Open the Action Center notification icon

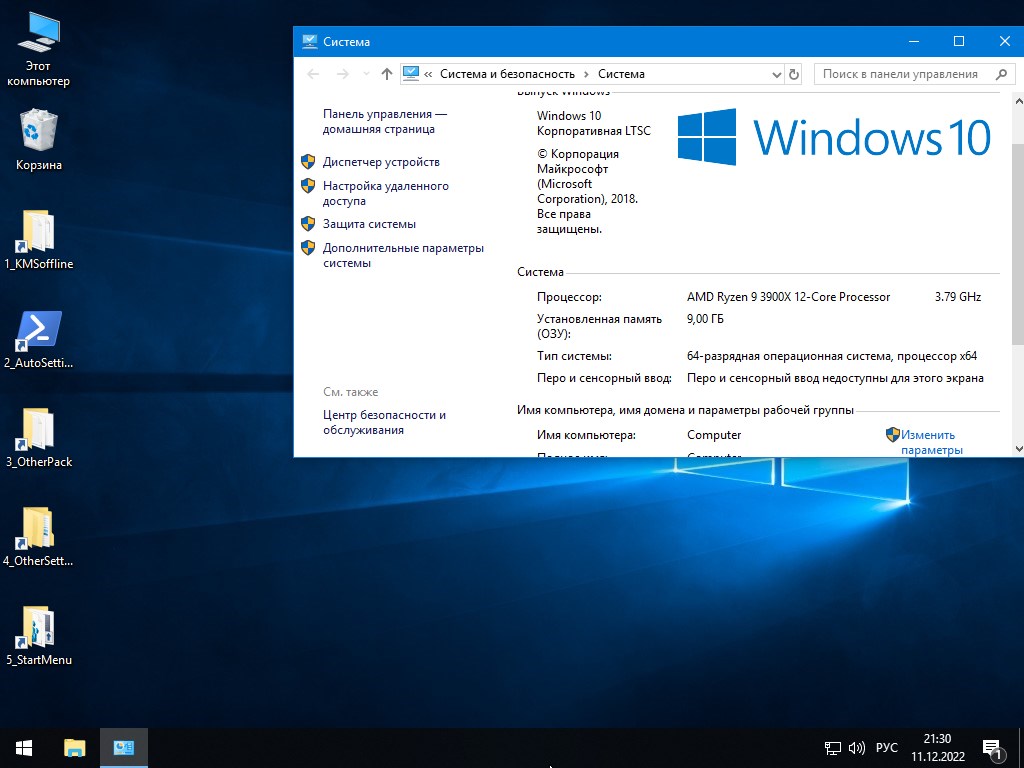pyautogui.click(x=993, y=747)
